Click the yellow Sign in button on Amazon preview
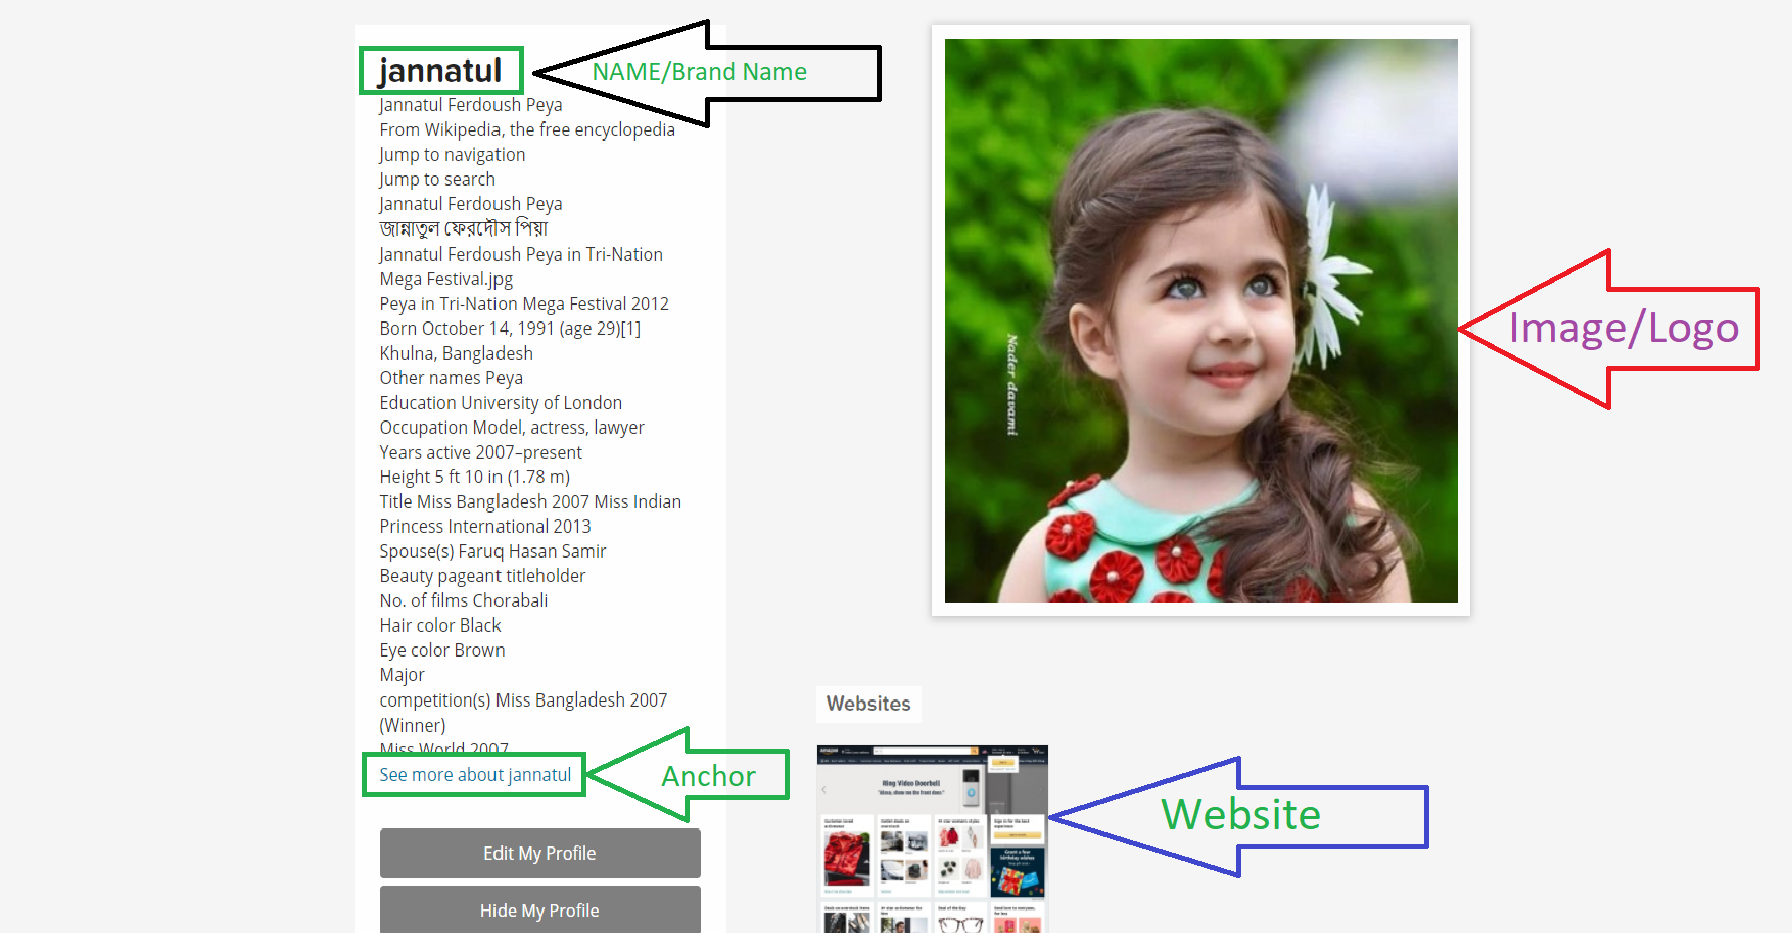This screenshot has height=933, width=1792. tap(1003, 762)
